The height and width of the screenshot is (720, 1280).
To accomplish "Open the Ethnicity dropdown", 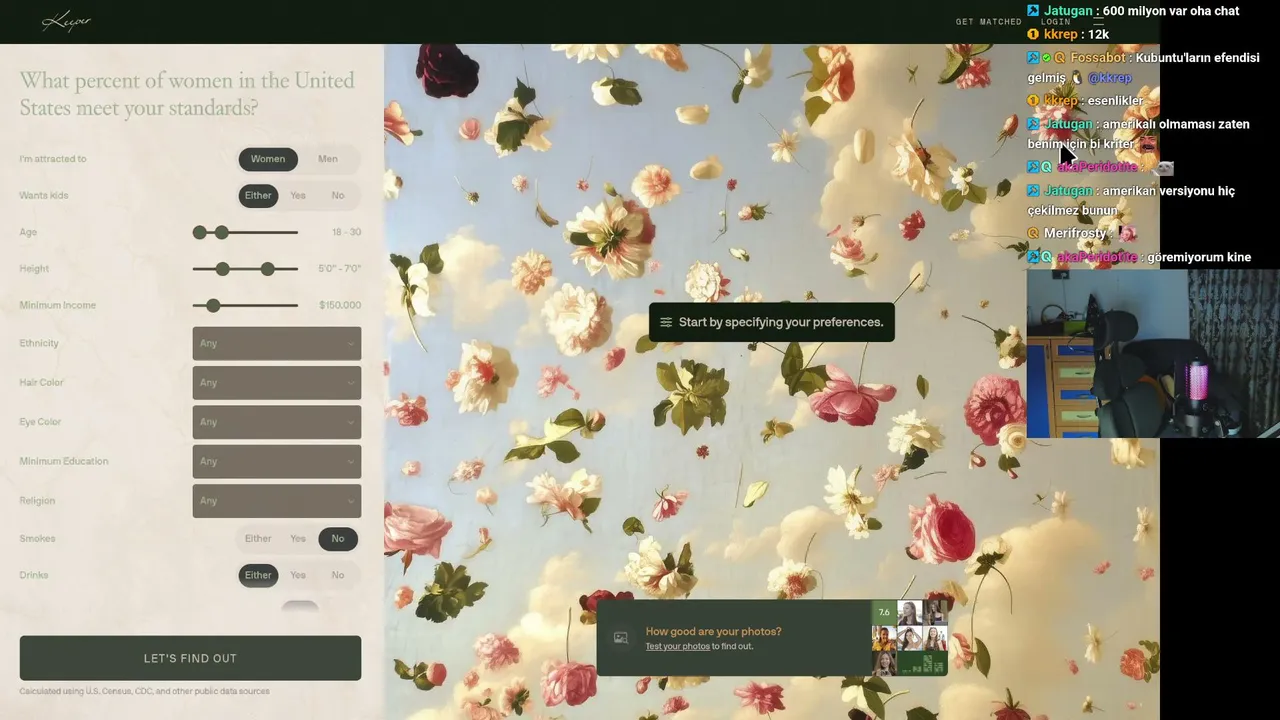I will pyautogui.click(x=277, y=343).
